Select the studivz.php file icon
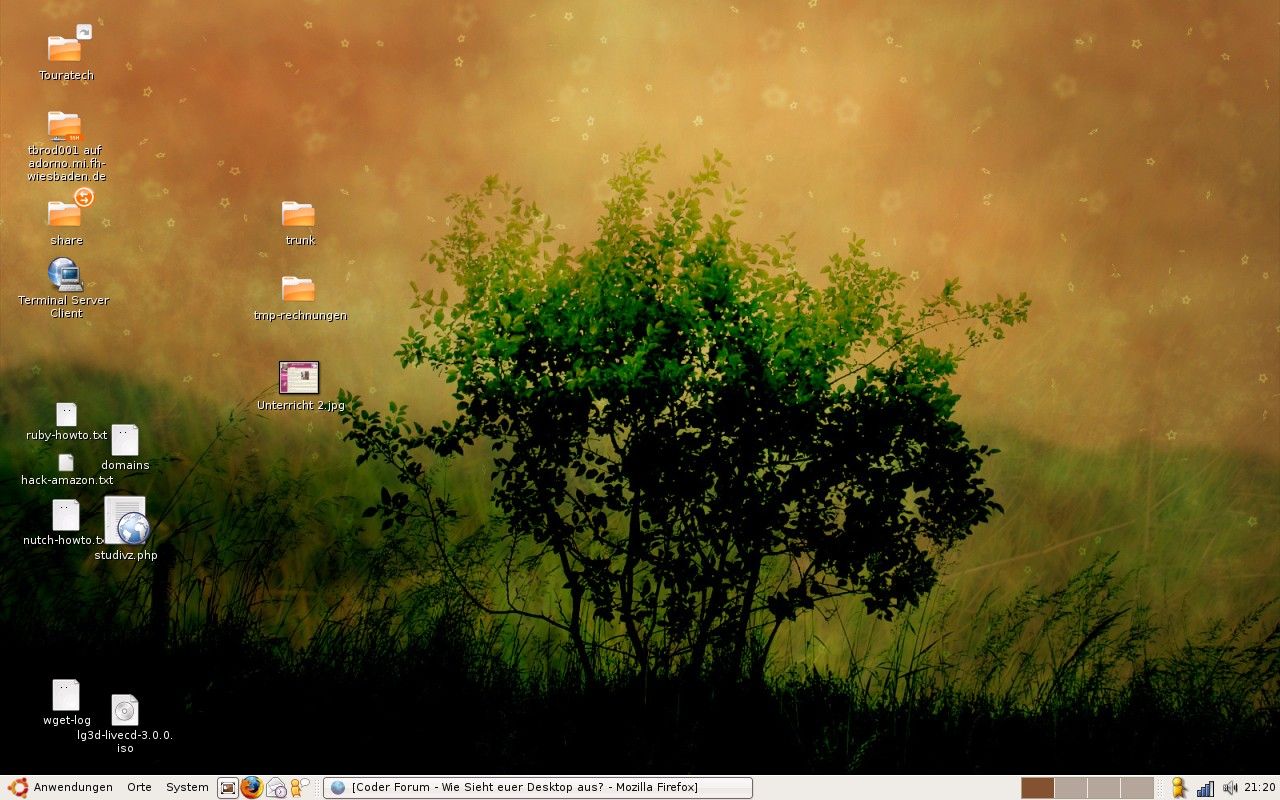The width and height of the screenshot is (1280, 800). pos(126,521)
